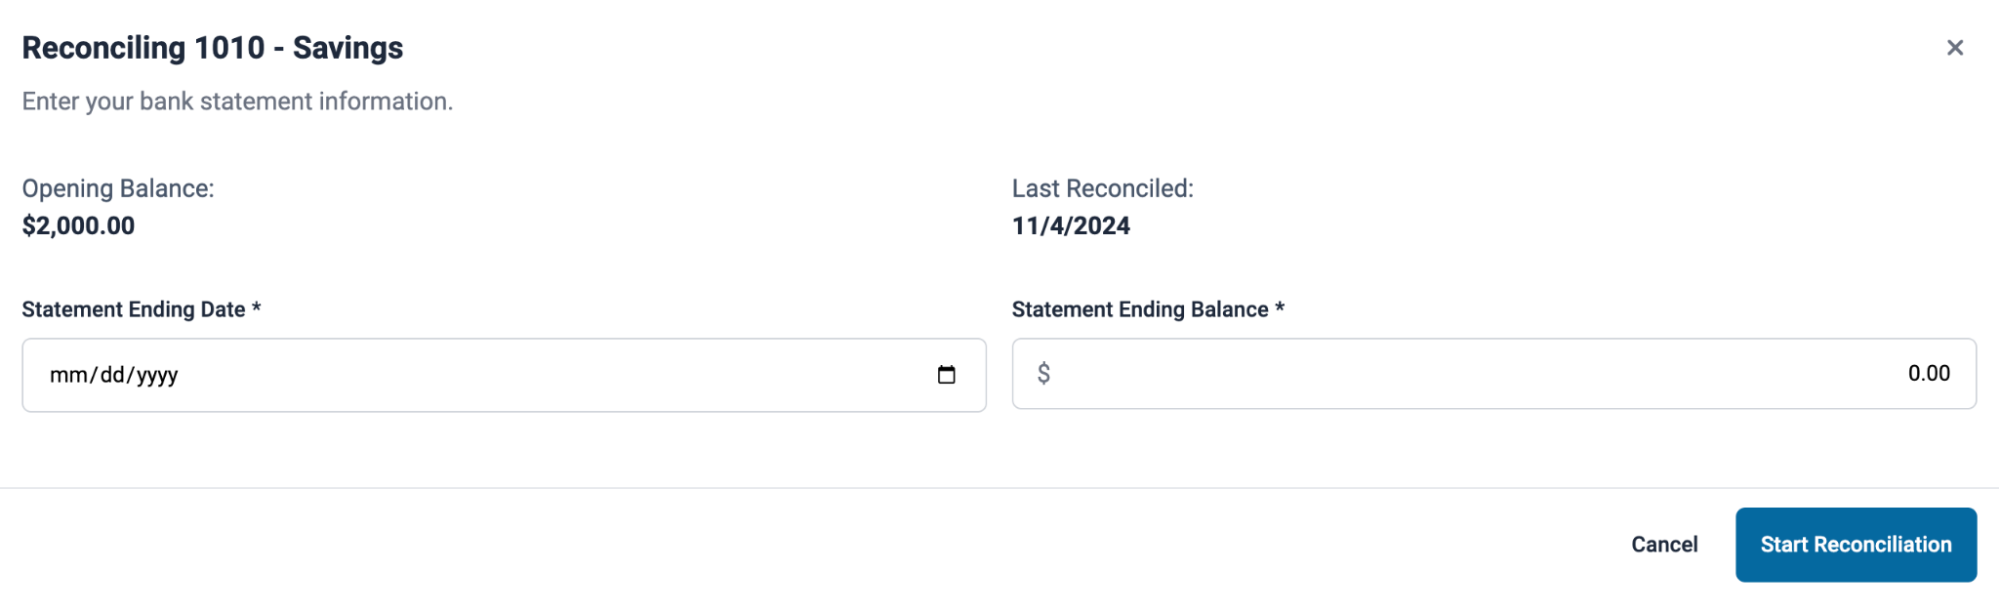Click Cancel to abort reconciliation

[1663, 544]
